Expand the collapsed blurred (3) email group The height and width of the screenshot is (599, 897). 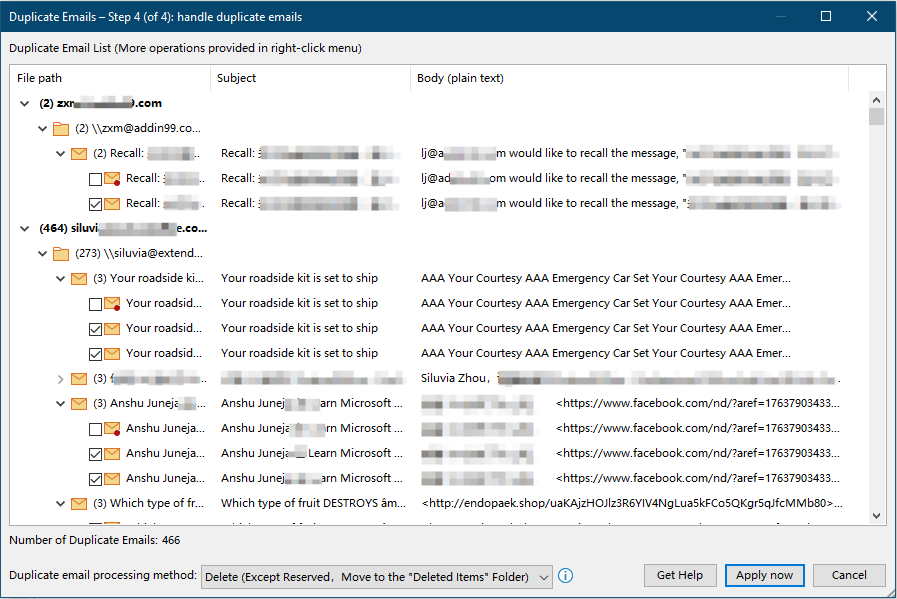[60, 379]
